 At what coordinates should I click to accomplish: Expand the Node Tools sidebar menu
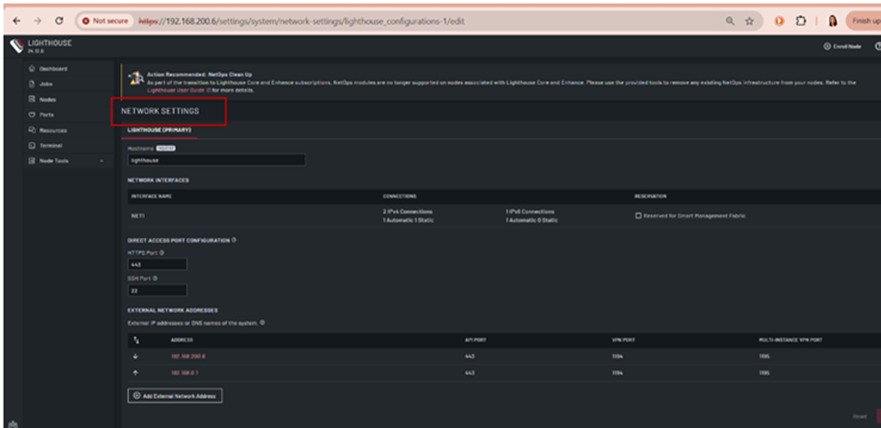[x=66, y=161]
